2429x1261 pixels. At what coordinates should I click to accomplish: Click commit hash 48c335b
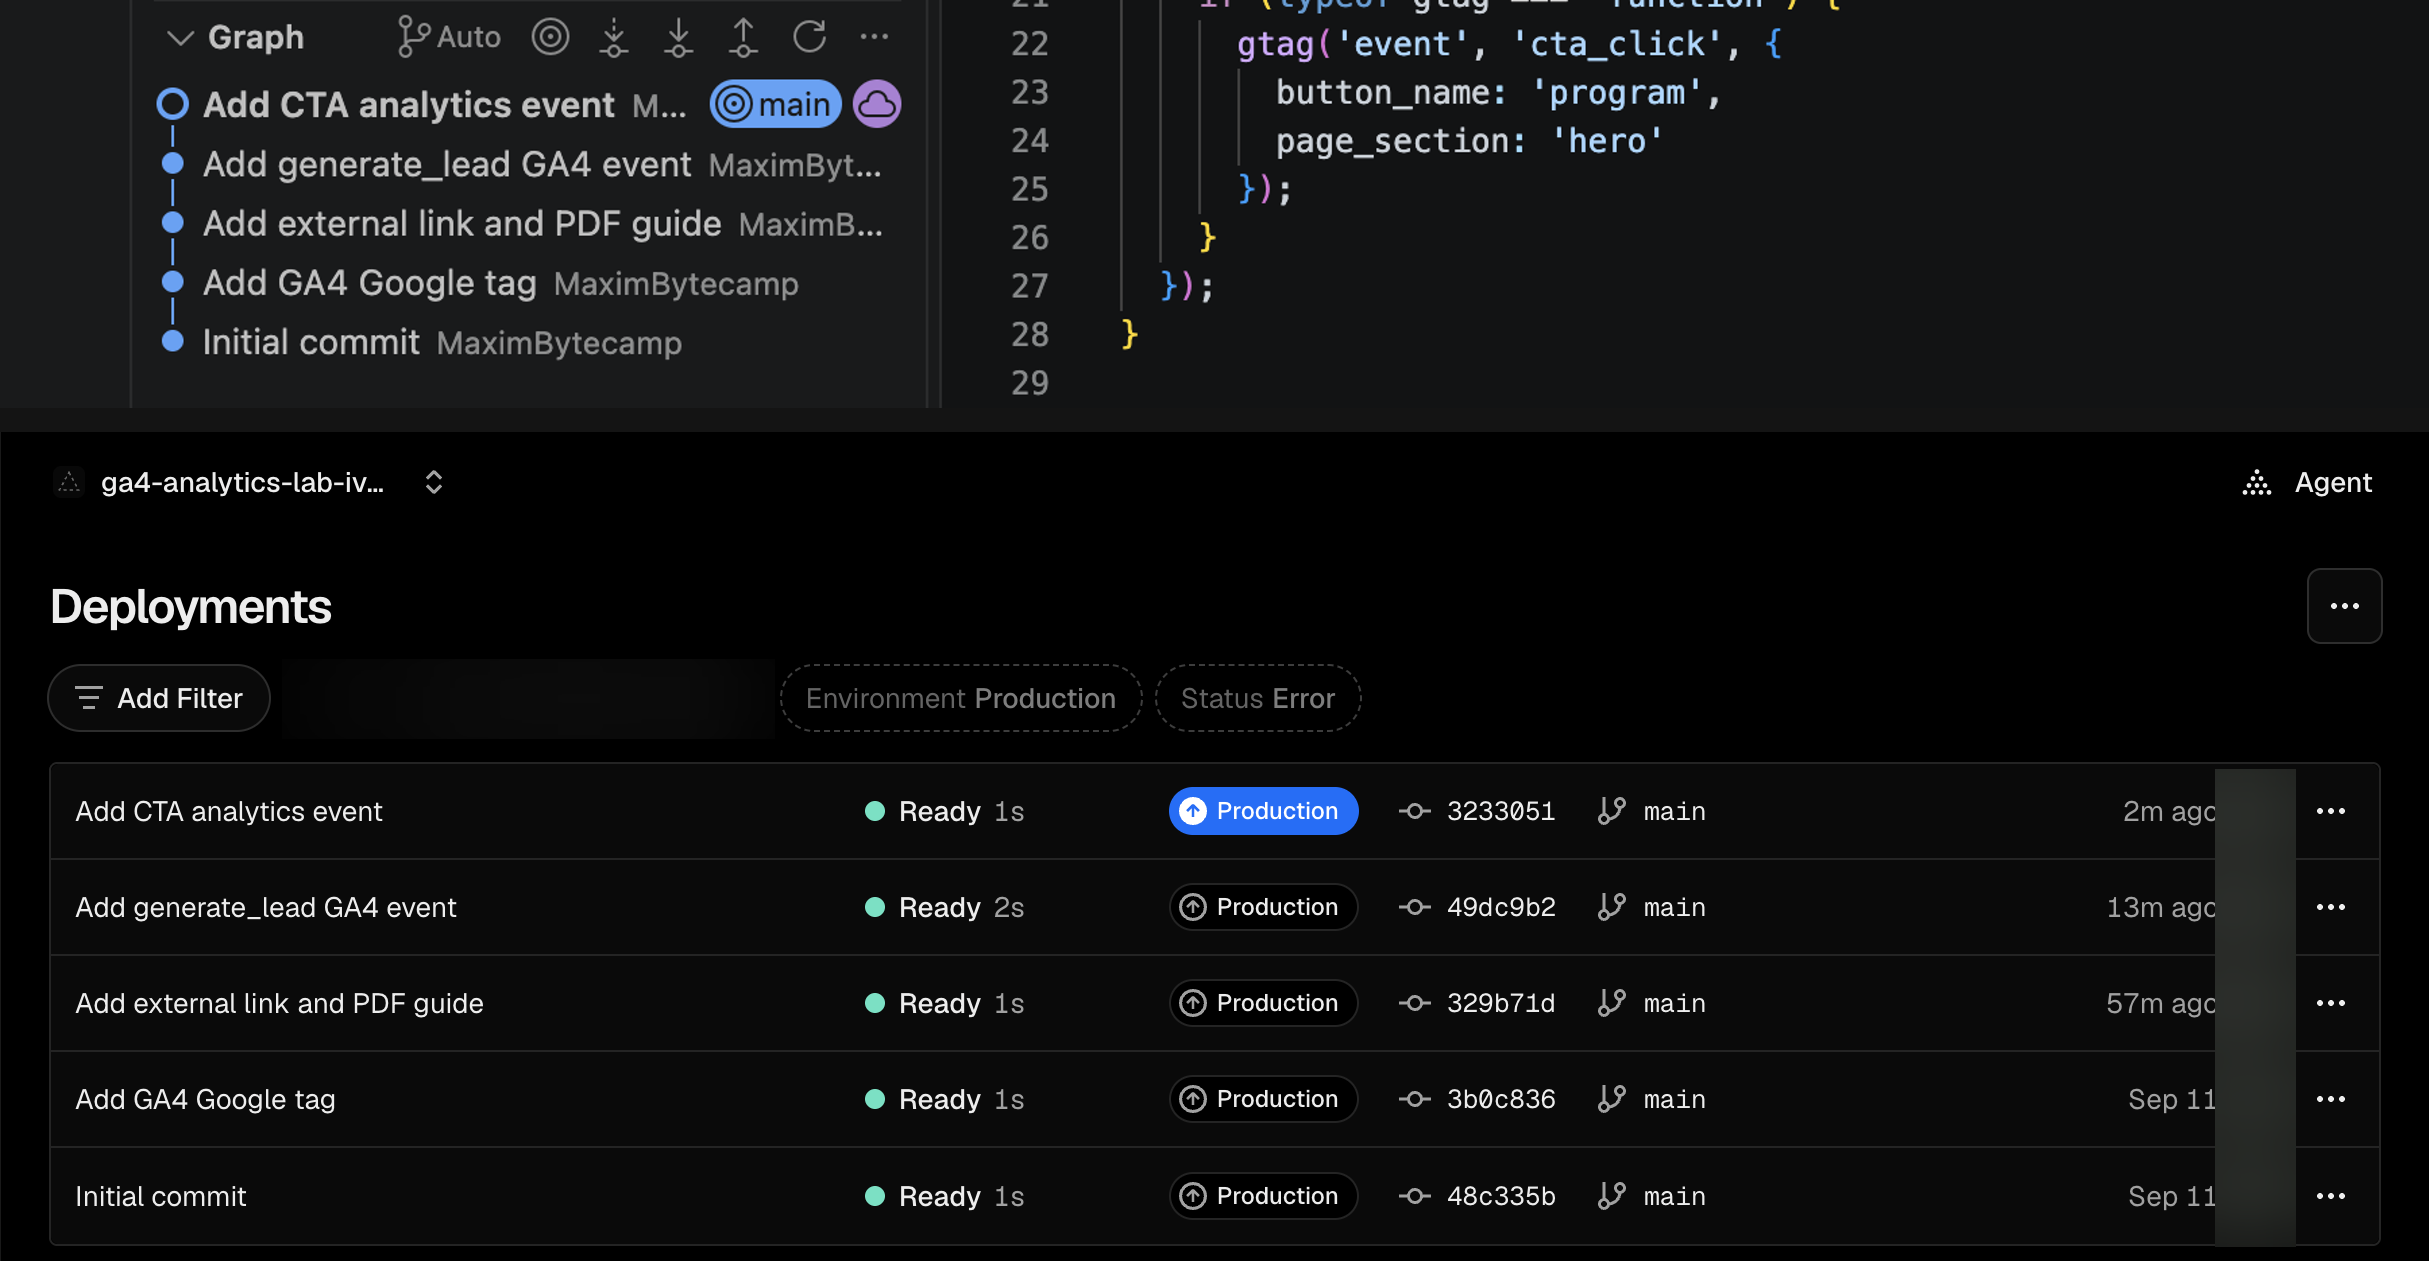click(x=1501, y=1196)
